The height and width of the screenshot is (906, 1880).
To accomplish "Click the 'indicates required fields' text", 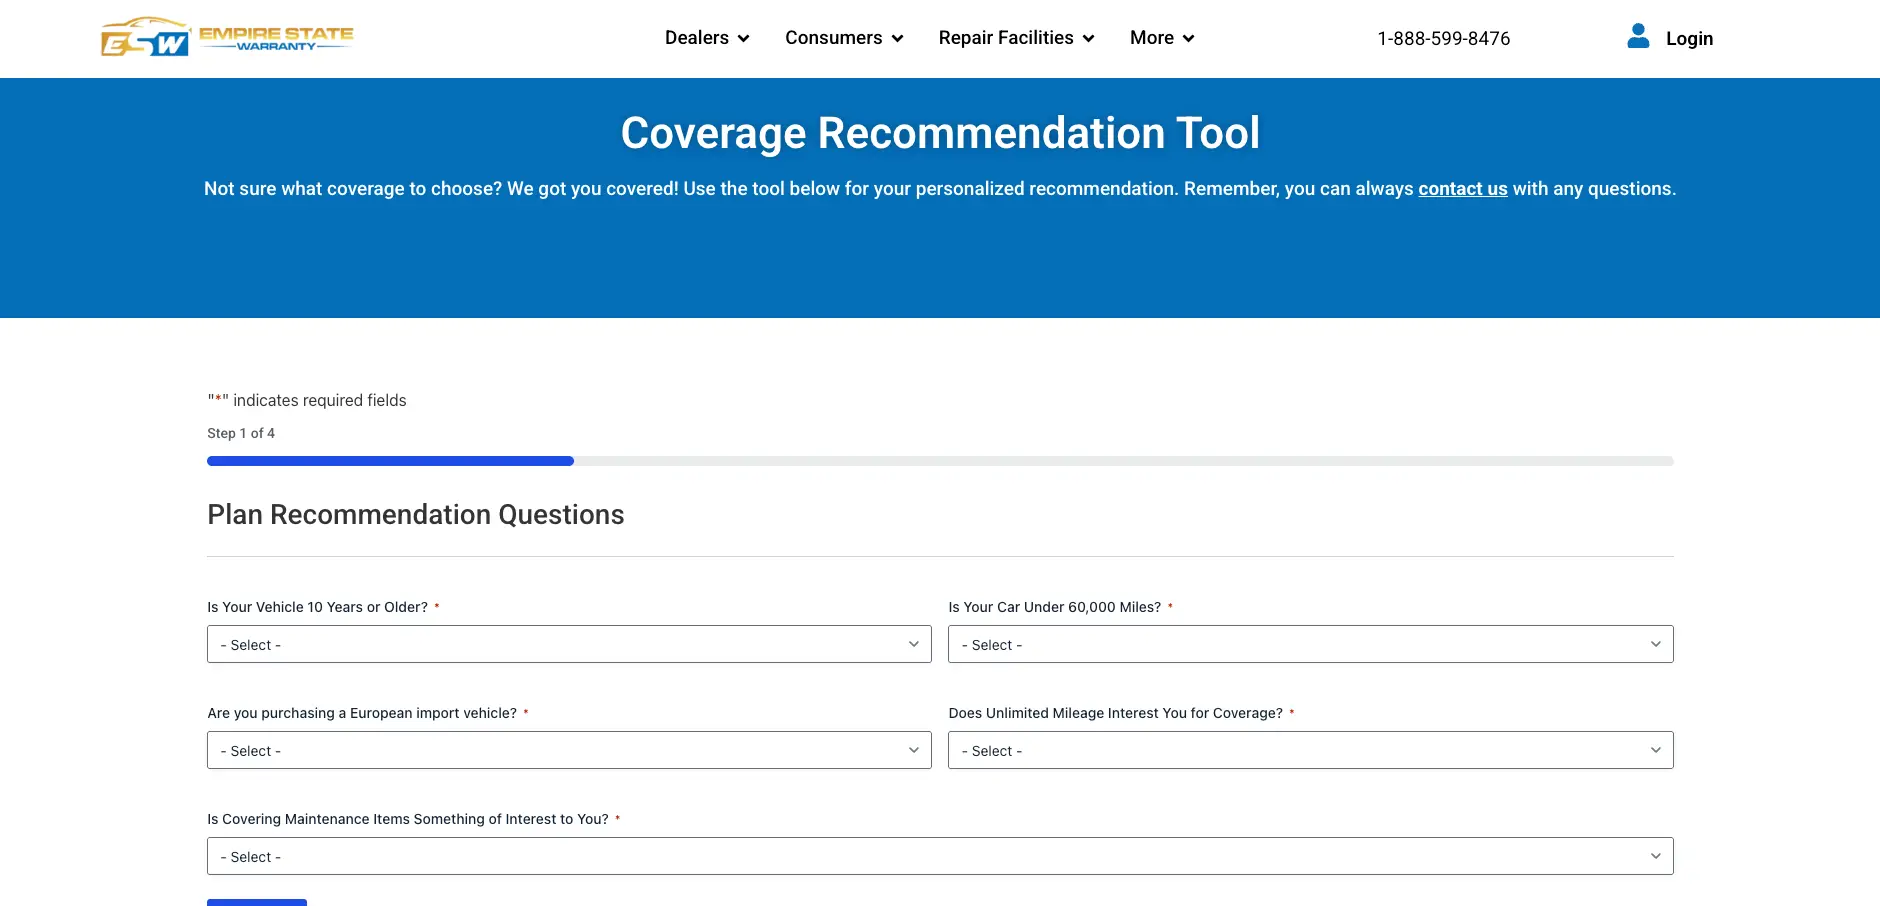I will [x=307, y=400].
